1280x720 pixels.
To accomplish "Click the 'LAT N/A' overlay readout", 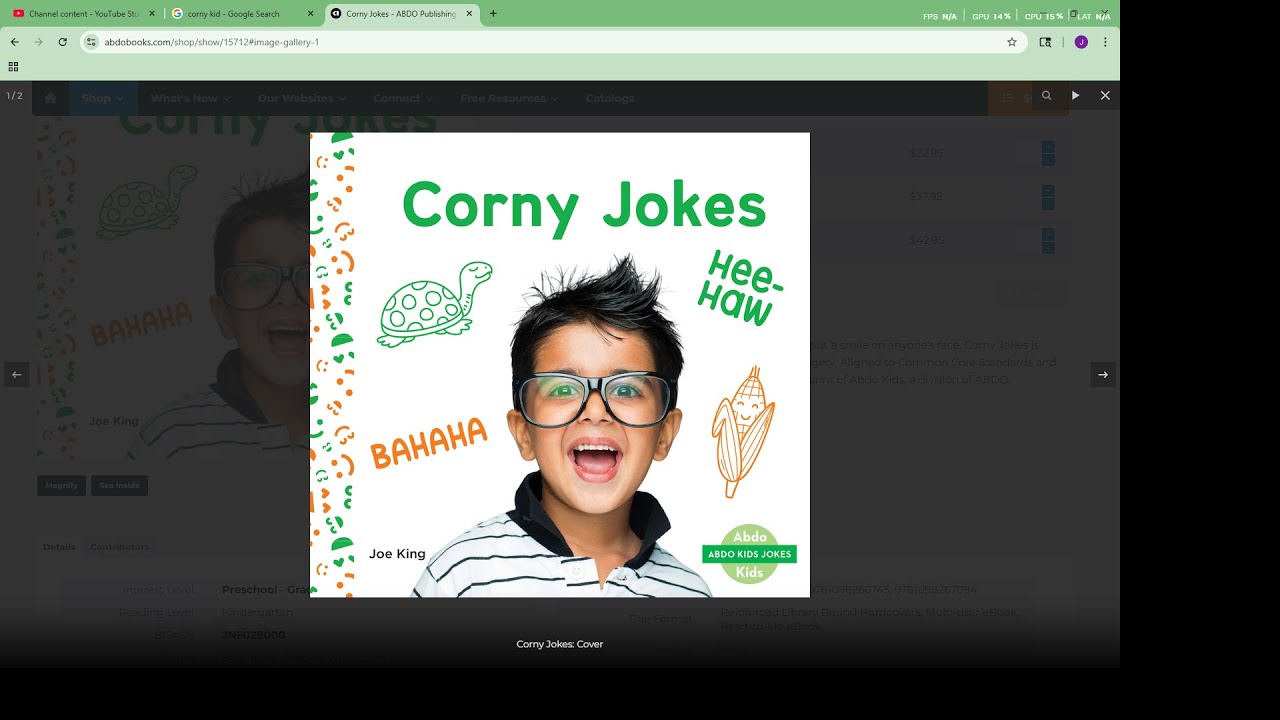I will 1093,16.
